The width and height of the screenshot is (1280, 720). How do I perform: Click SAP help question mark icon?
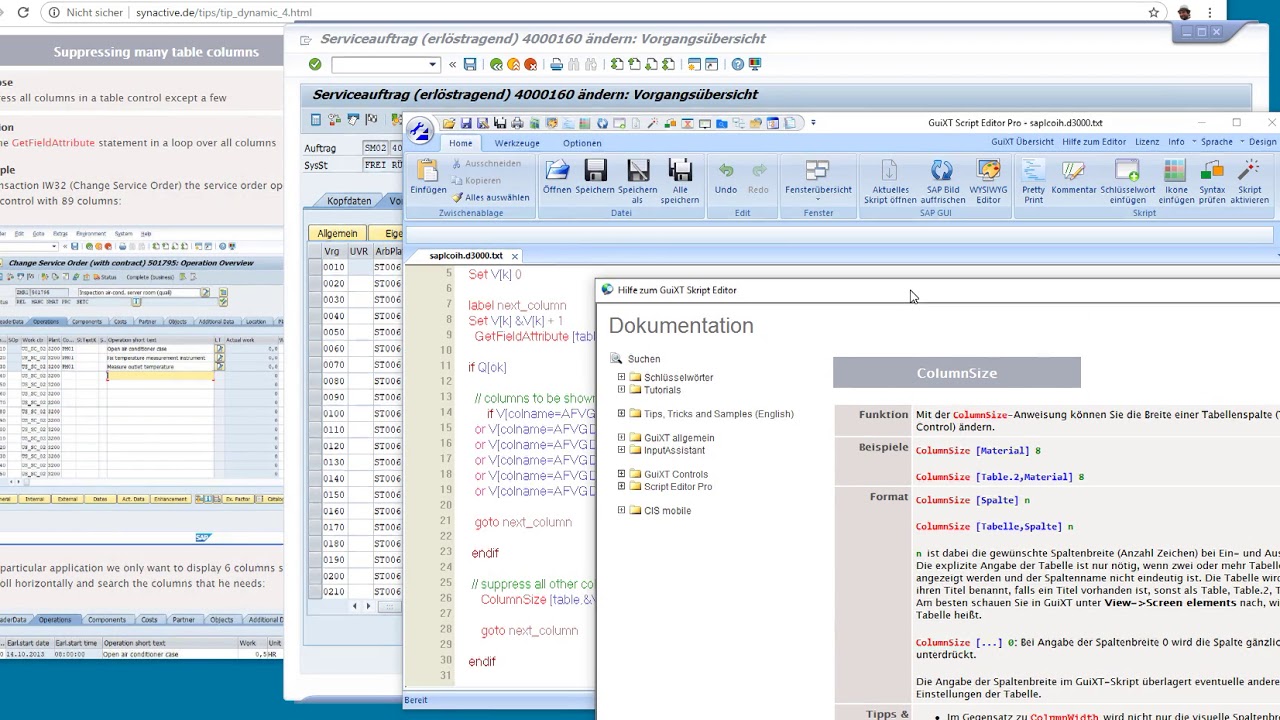pos(737,64)
